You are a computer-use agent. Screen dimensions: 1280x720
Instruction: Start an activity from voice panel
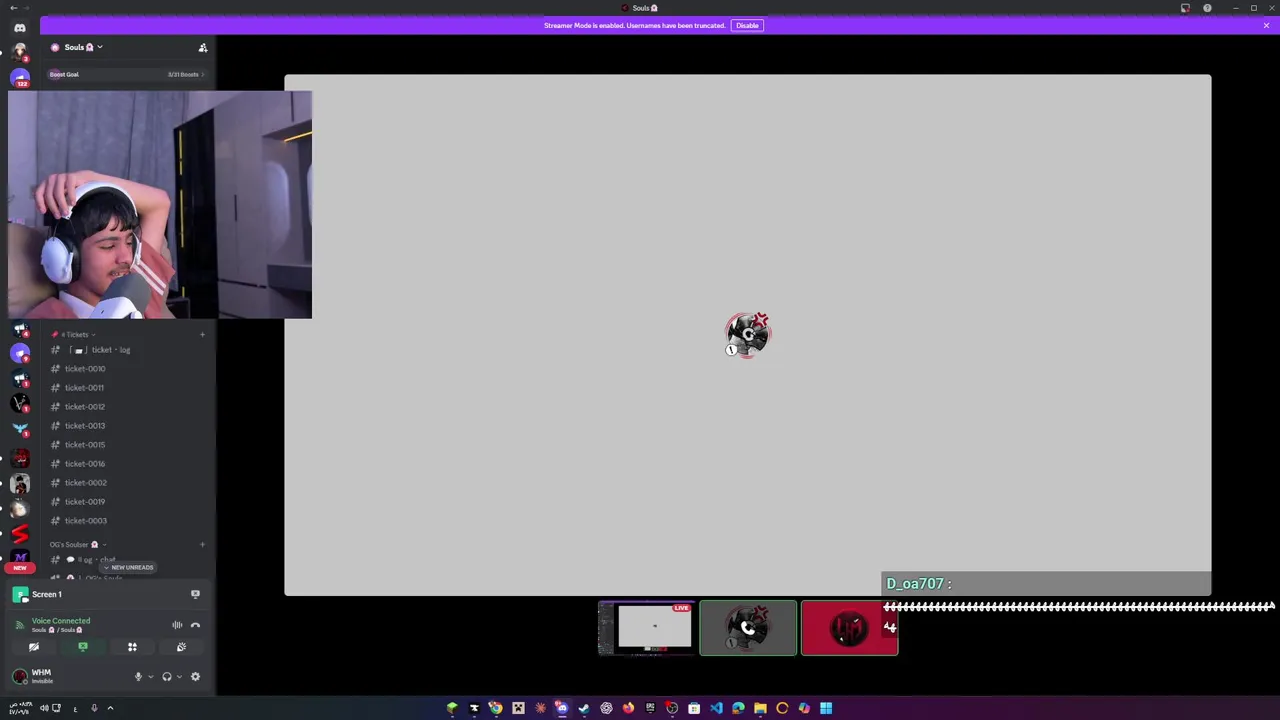click(132, 647)
